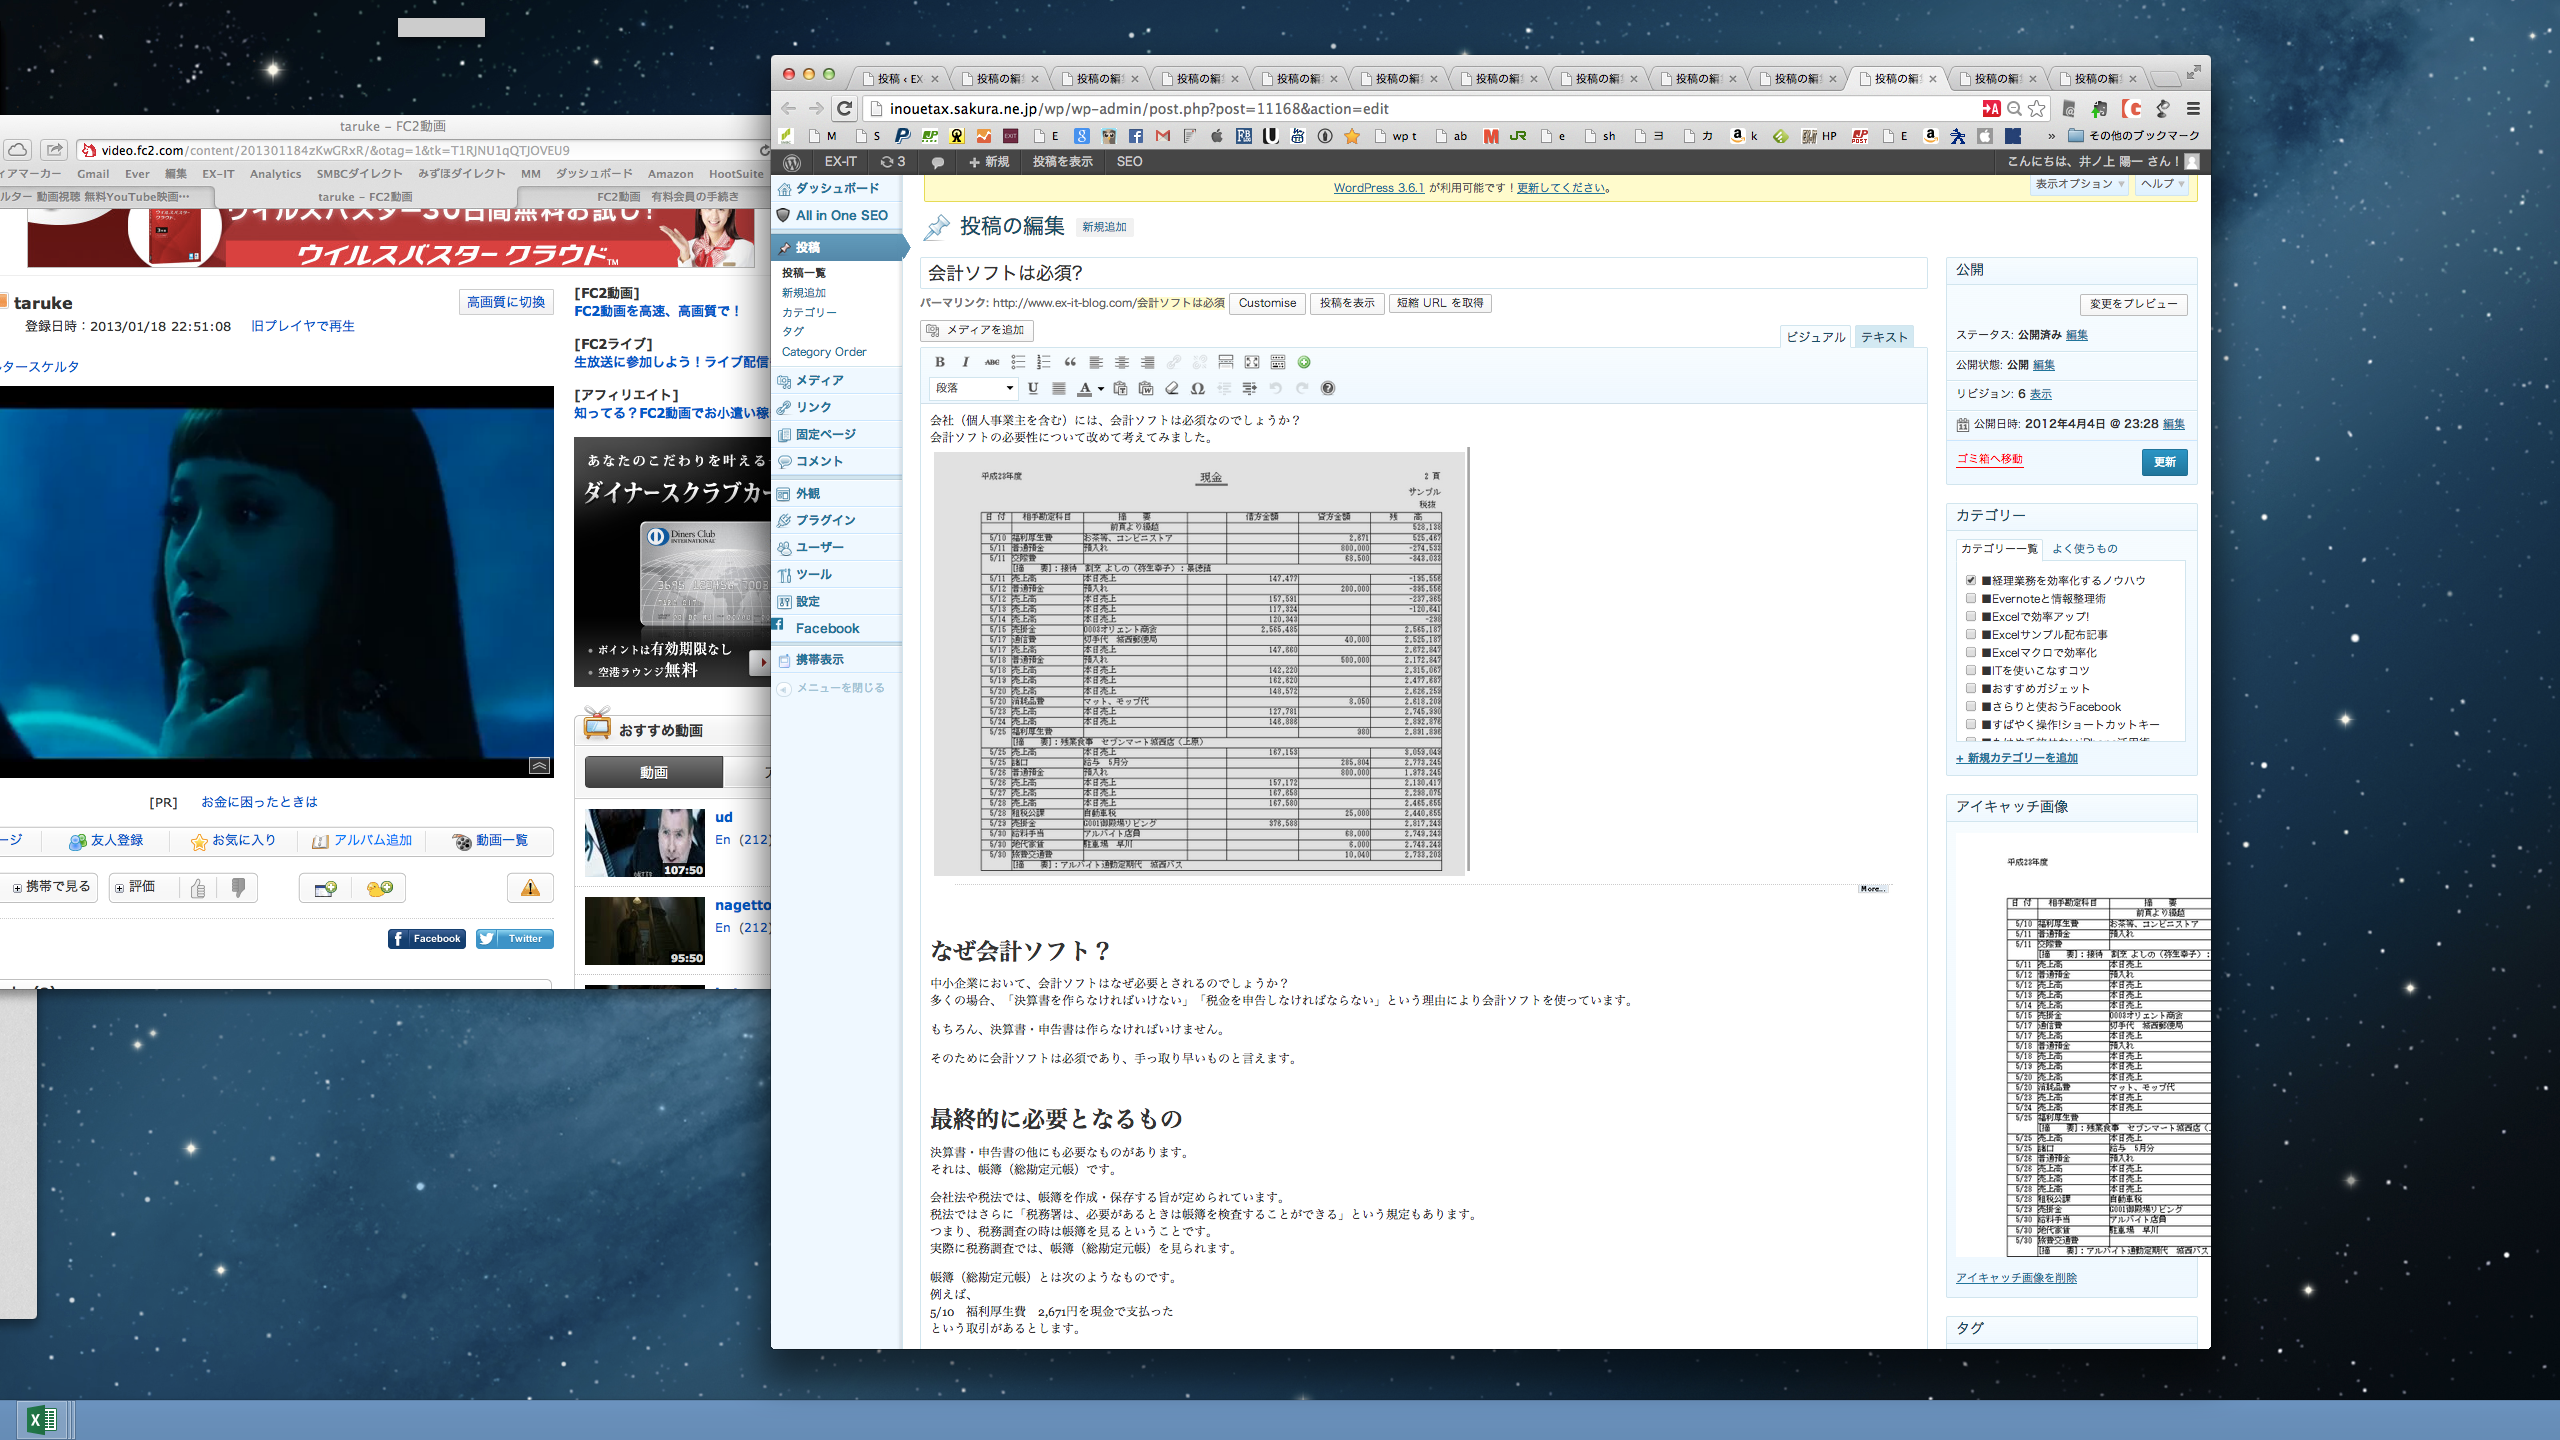This screenshot has height=1440, width=2560.
Task: Open the ＋新規 new content menu
Action: 989,161
